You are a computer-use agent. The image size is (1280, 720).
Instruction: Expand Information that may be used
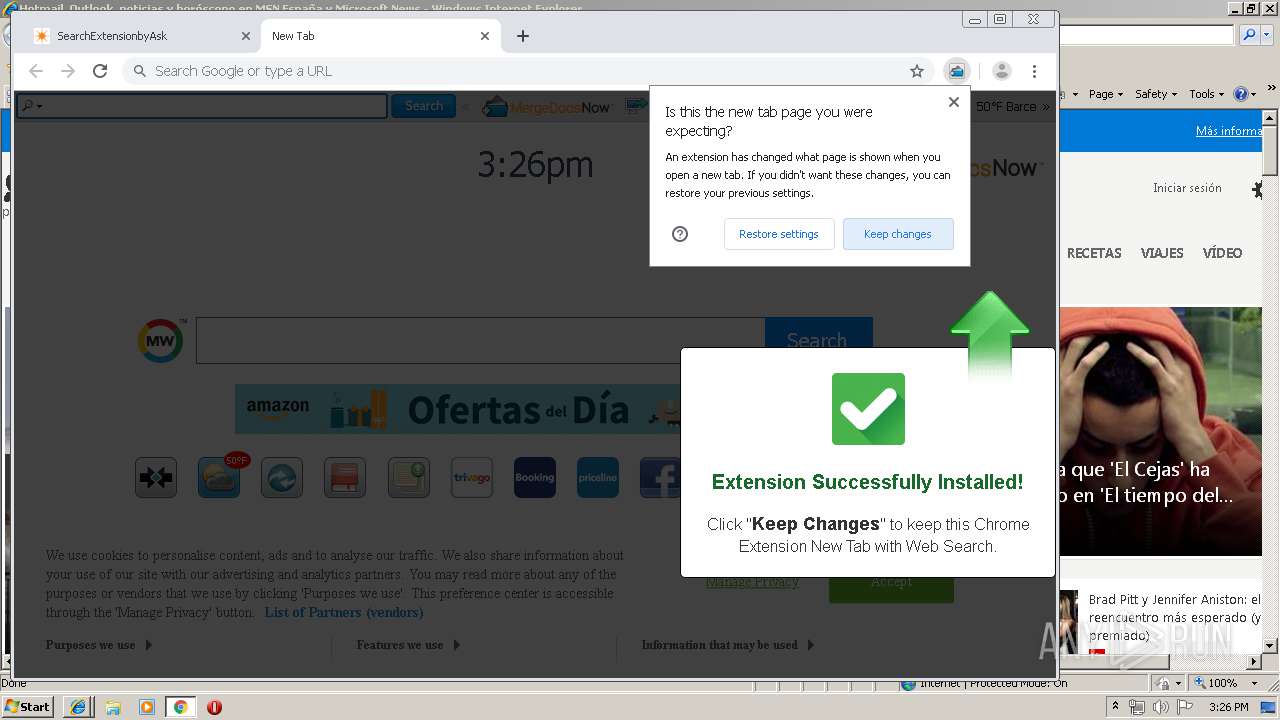point(728,645)
